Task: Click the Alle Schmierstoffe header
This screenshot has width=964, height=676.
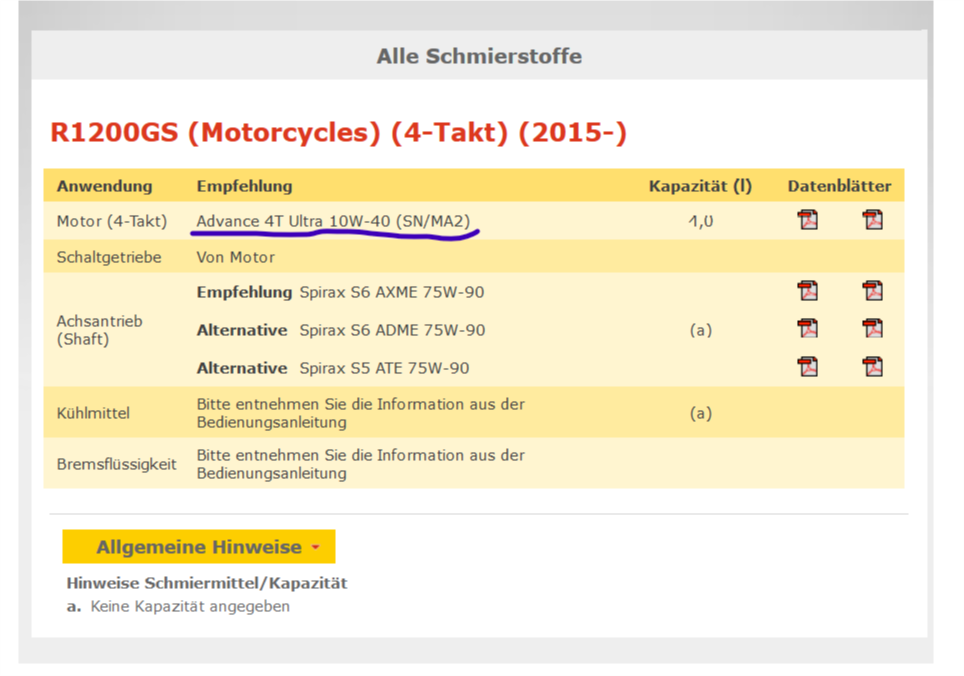Action: [x=479, y=56]
